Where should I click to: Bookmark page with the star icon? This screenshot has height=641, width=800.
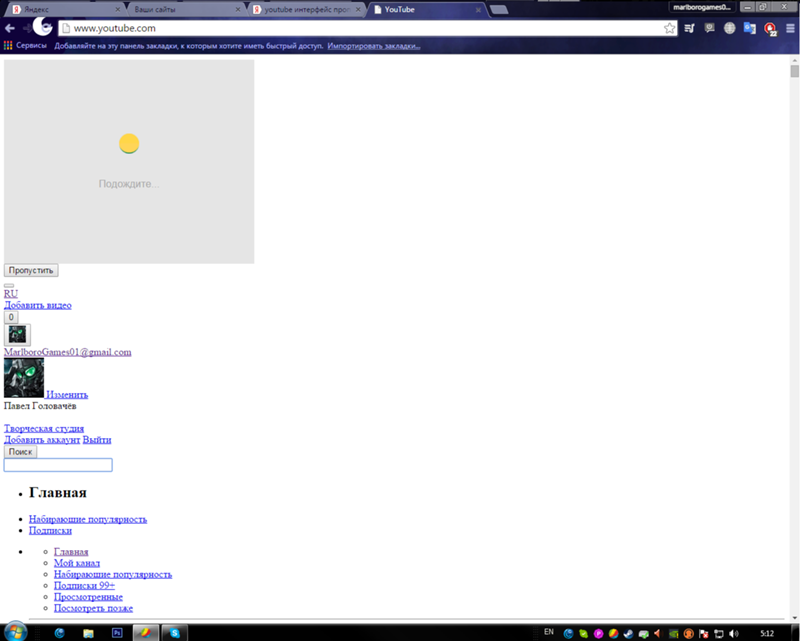669,28
